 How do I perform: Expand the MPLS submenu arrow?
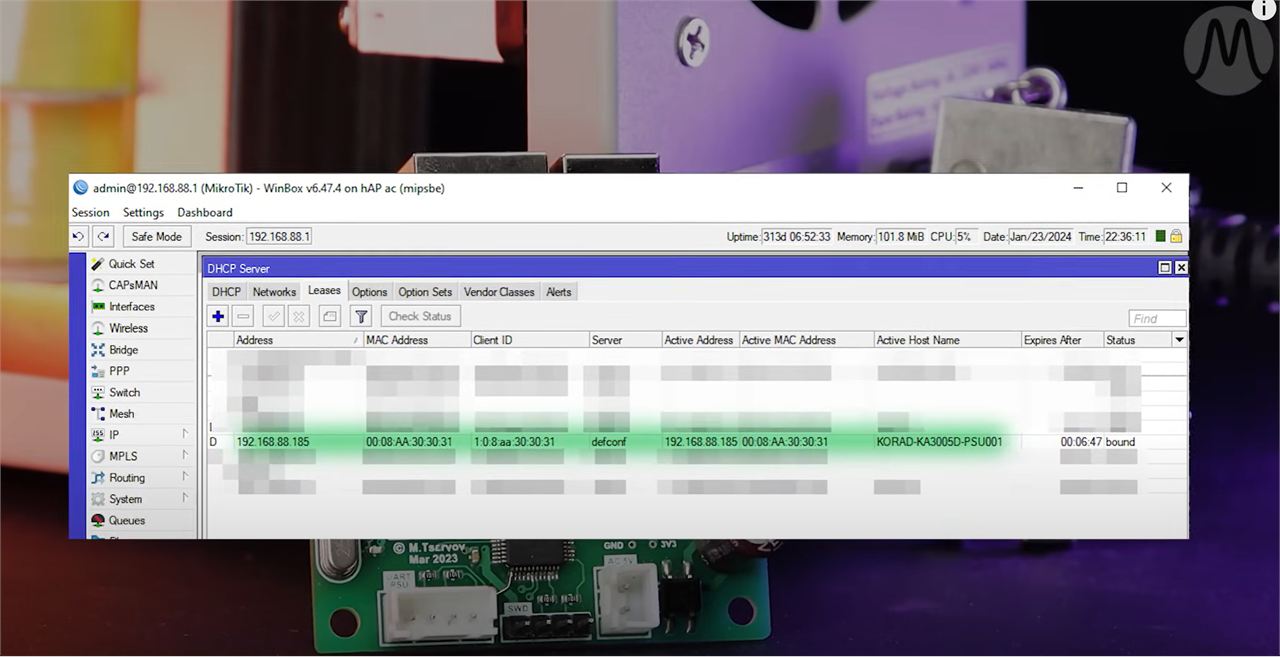[x=185, y=455]
